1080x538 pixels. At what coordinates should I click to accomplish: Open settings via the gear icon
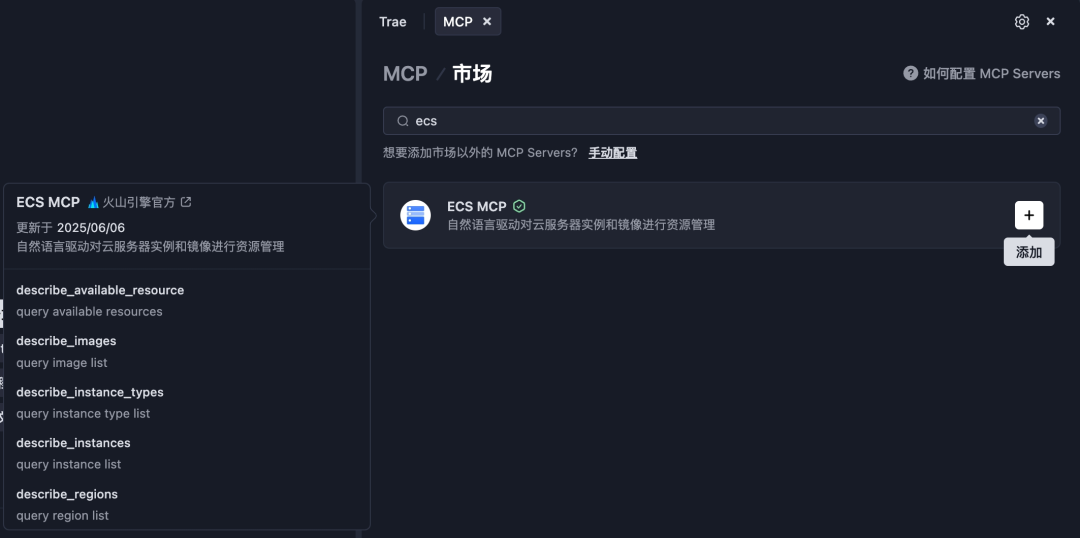coord(1021,22)
